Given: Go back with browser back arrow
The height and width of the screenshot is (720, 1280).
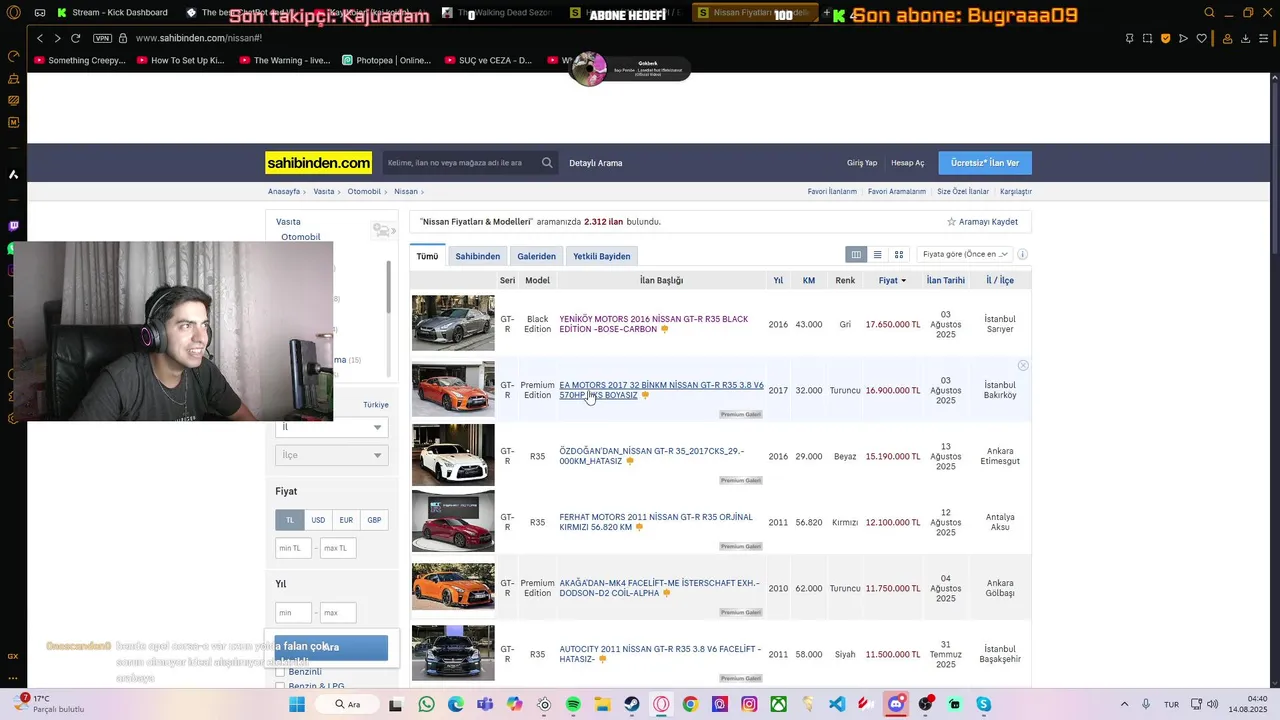Looking at the screenshot, I should click(x=40, y=38).
